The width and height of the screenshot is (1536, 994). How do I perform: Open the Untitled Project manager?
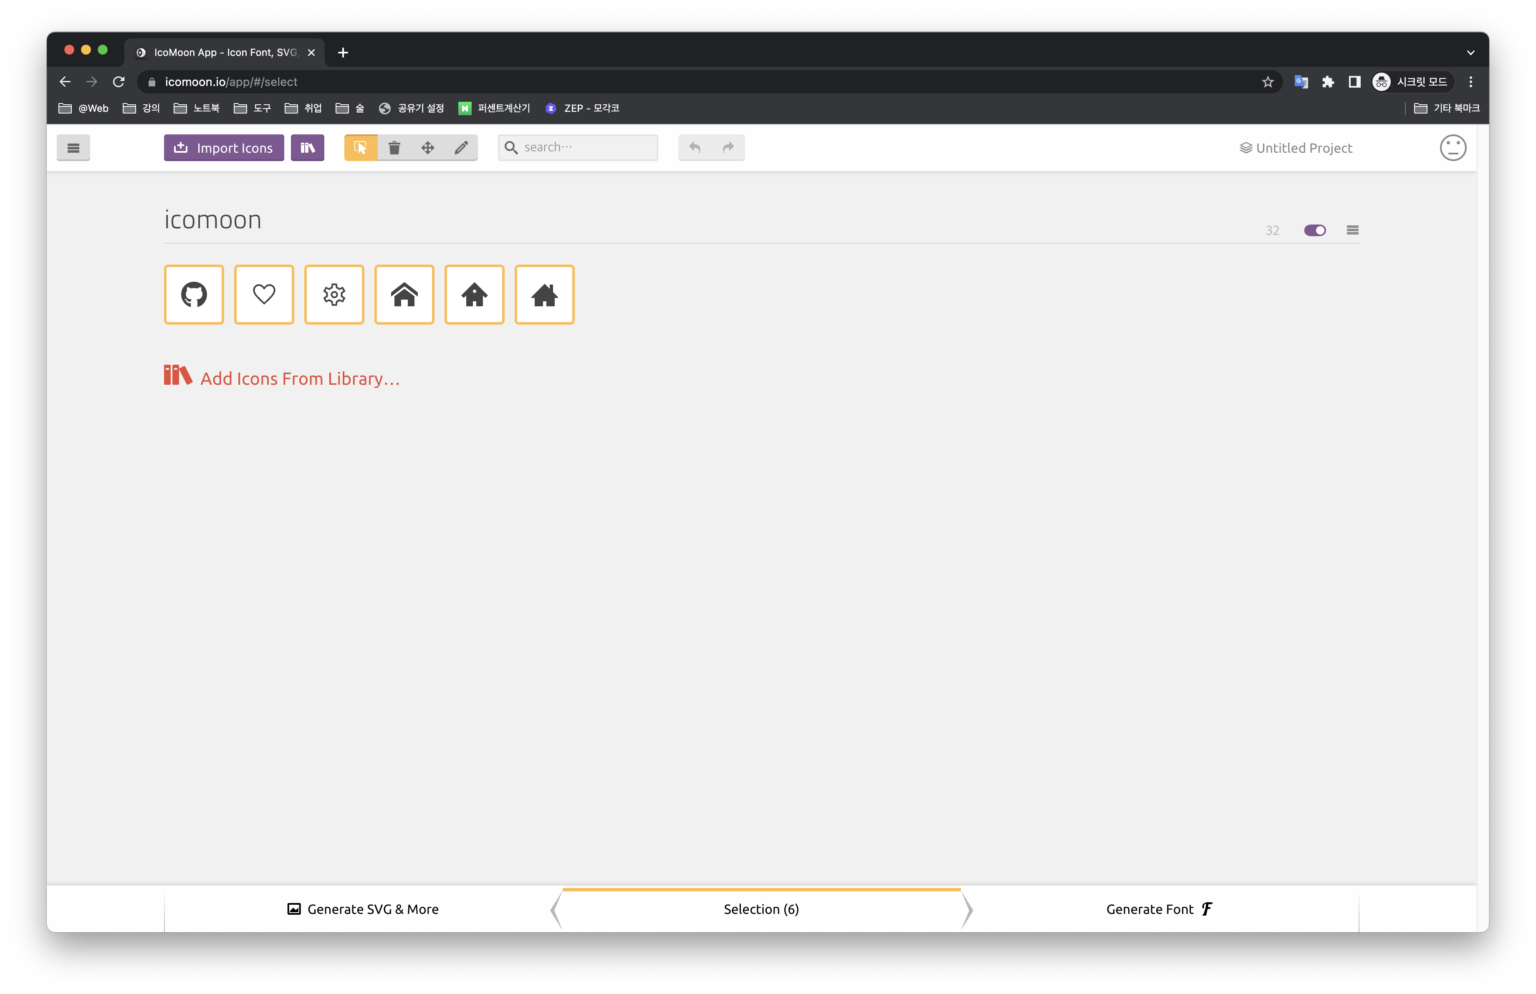1296,148
